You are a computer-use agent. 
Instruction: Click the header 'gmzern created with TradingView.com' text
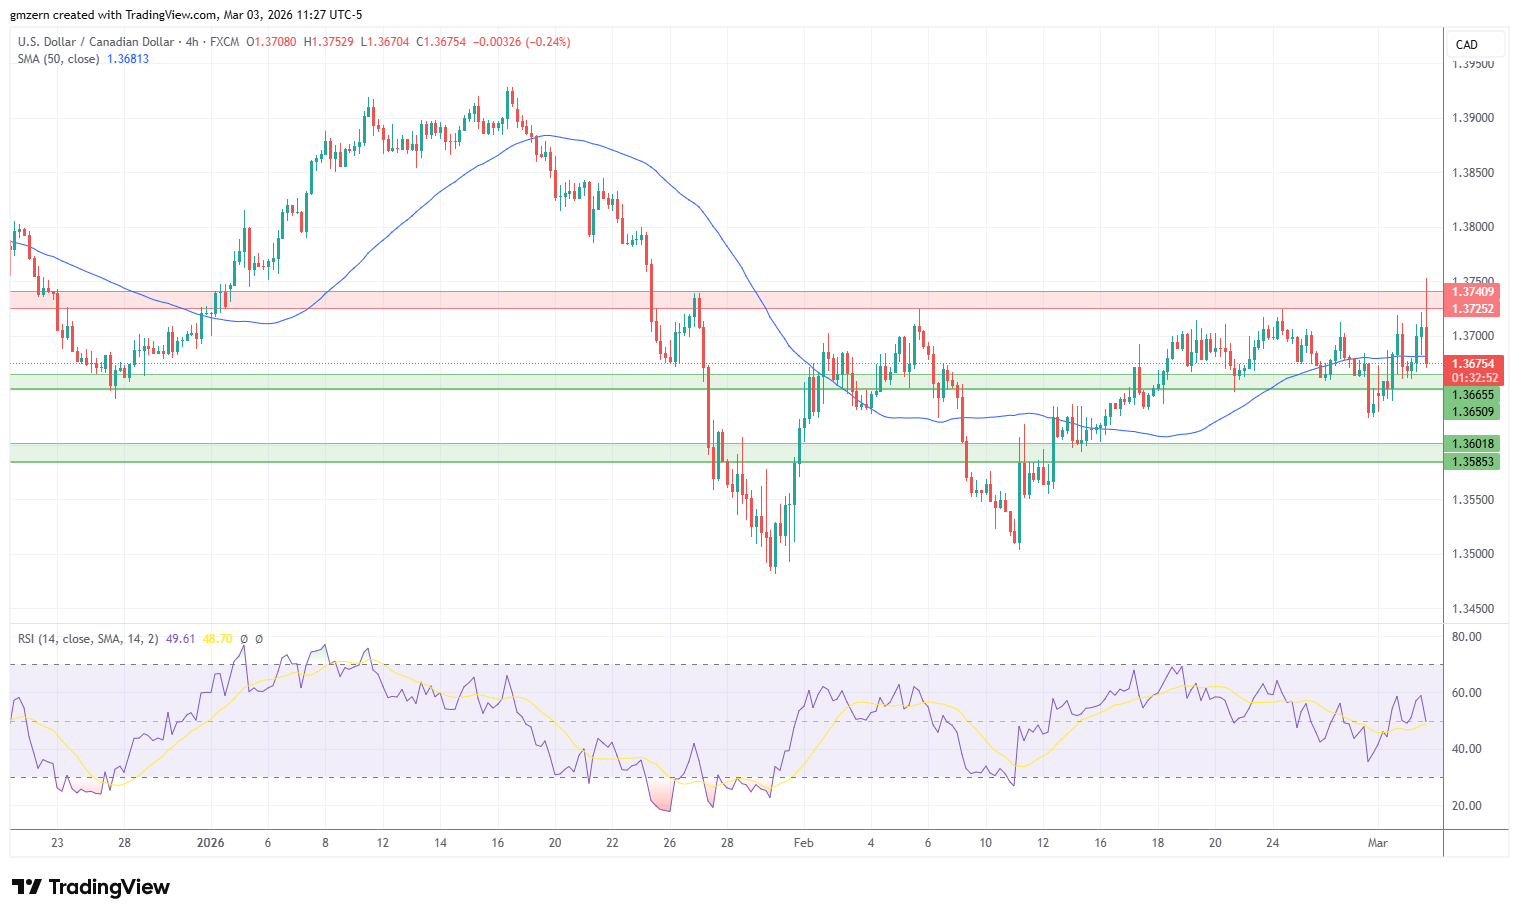114,15
